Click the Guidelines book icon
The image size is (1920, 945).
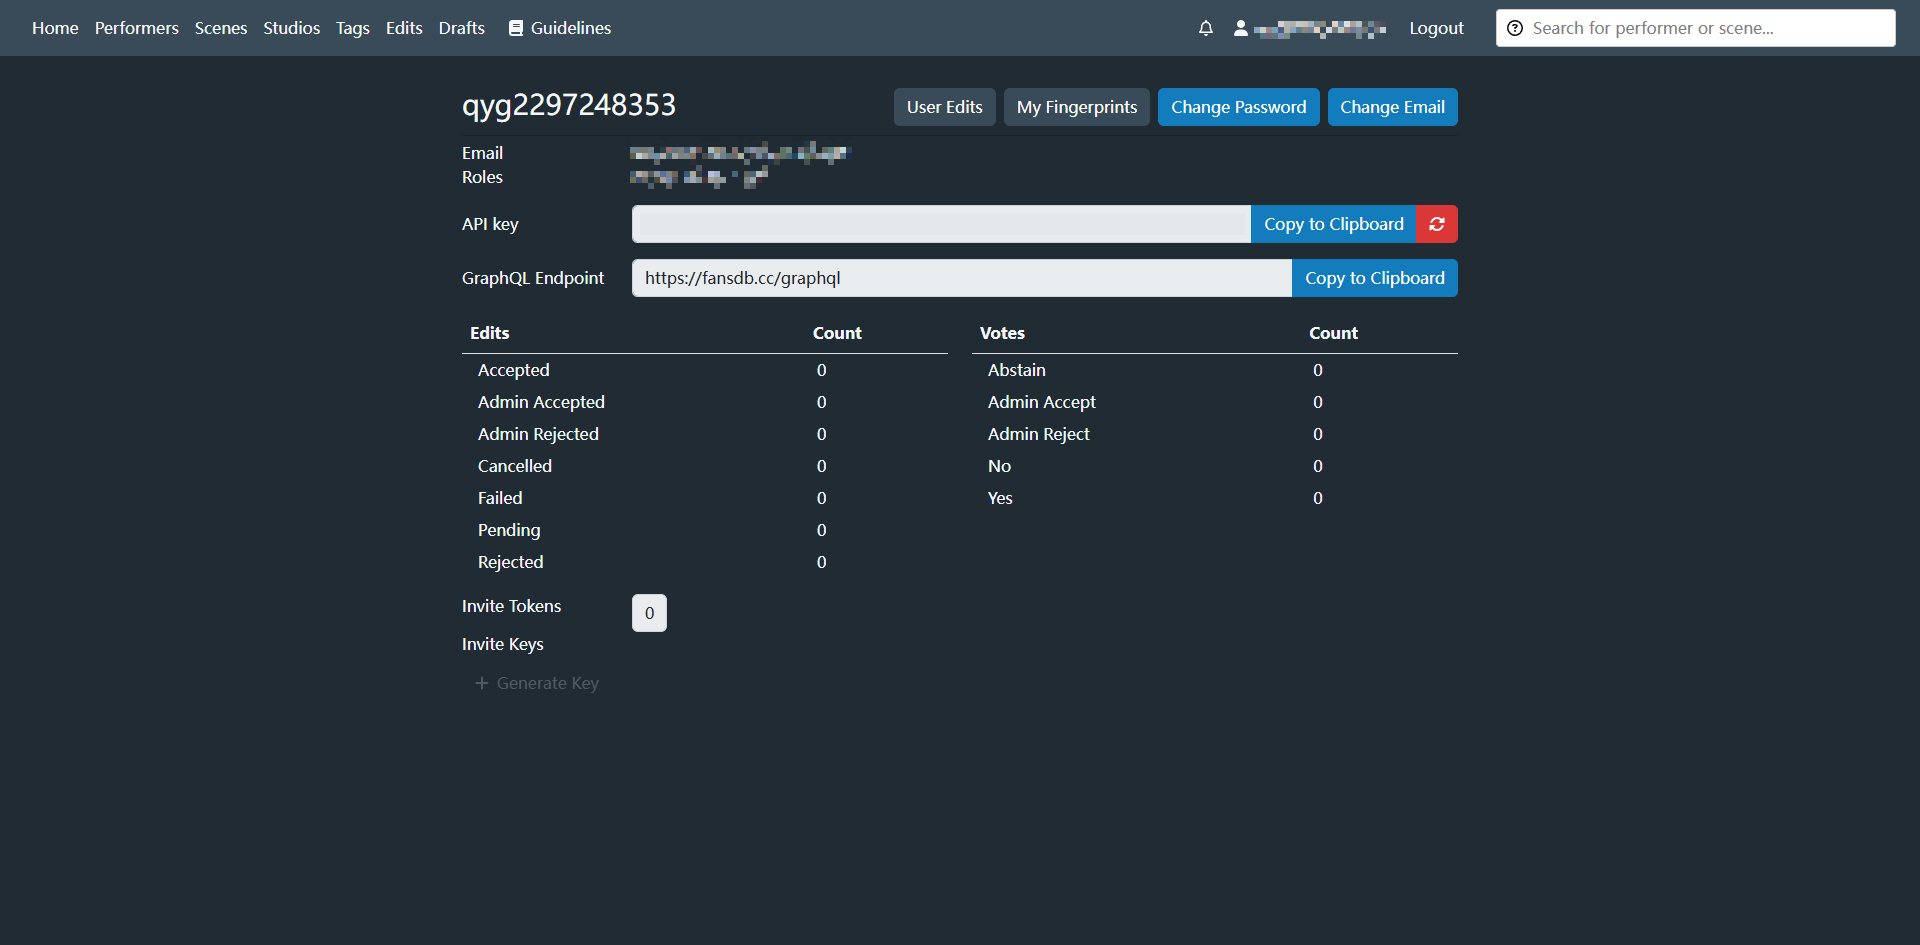(x=516, y=28)
